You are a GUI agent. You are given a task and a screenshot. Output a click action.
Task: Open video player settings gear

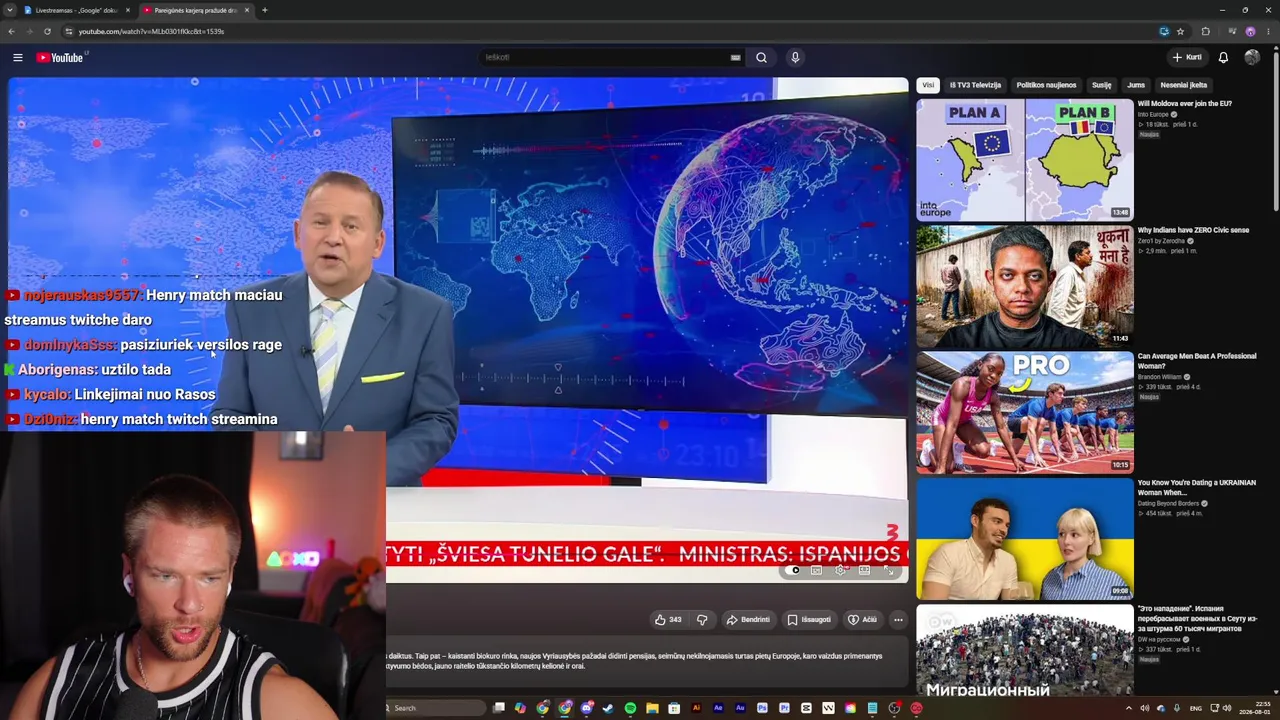tap(841, 570)
